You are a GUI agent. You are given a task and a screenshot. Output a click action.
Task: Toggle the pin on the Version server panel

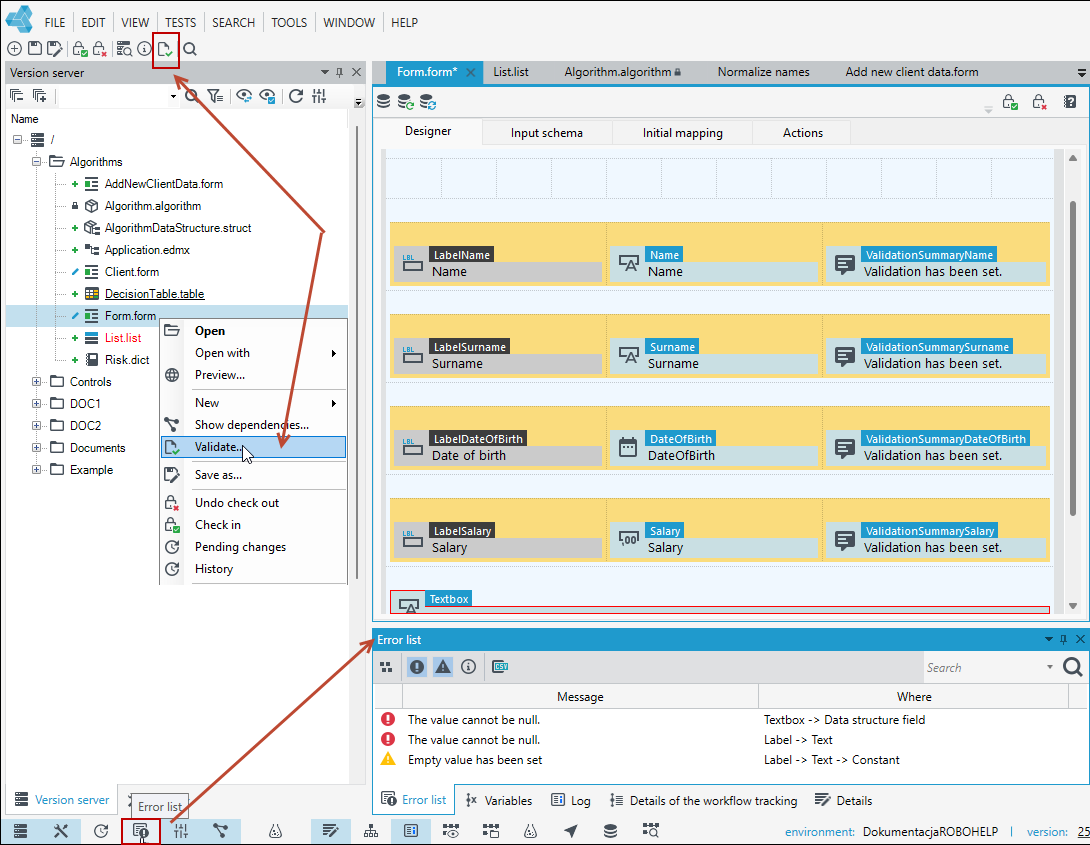click(x=339, y=72)
